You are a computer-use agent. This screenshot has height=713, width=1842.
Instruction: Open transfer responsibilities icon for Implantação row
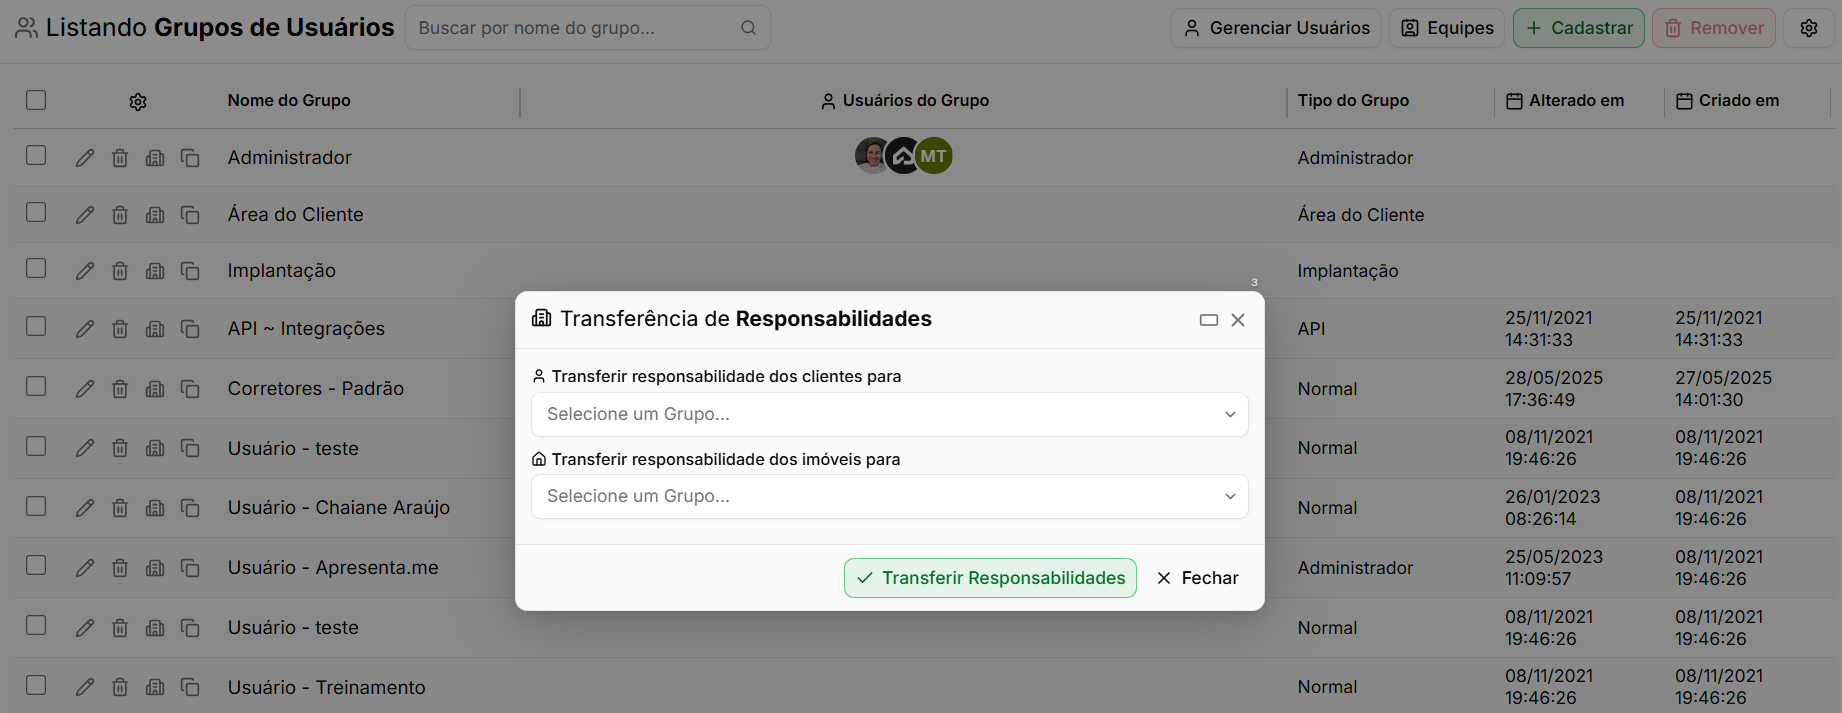[x=155, y=271]
